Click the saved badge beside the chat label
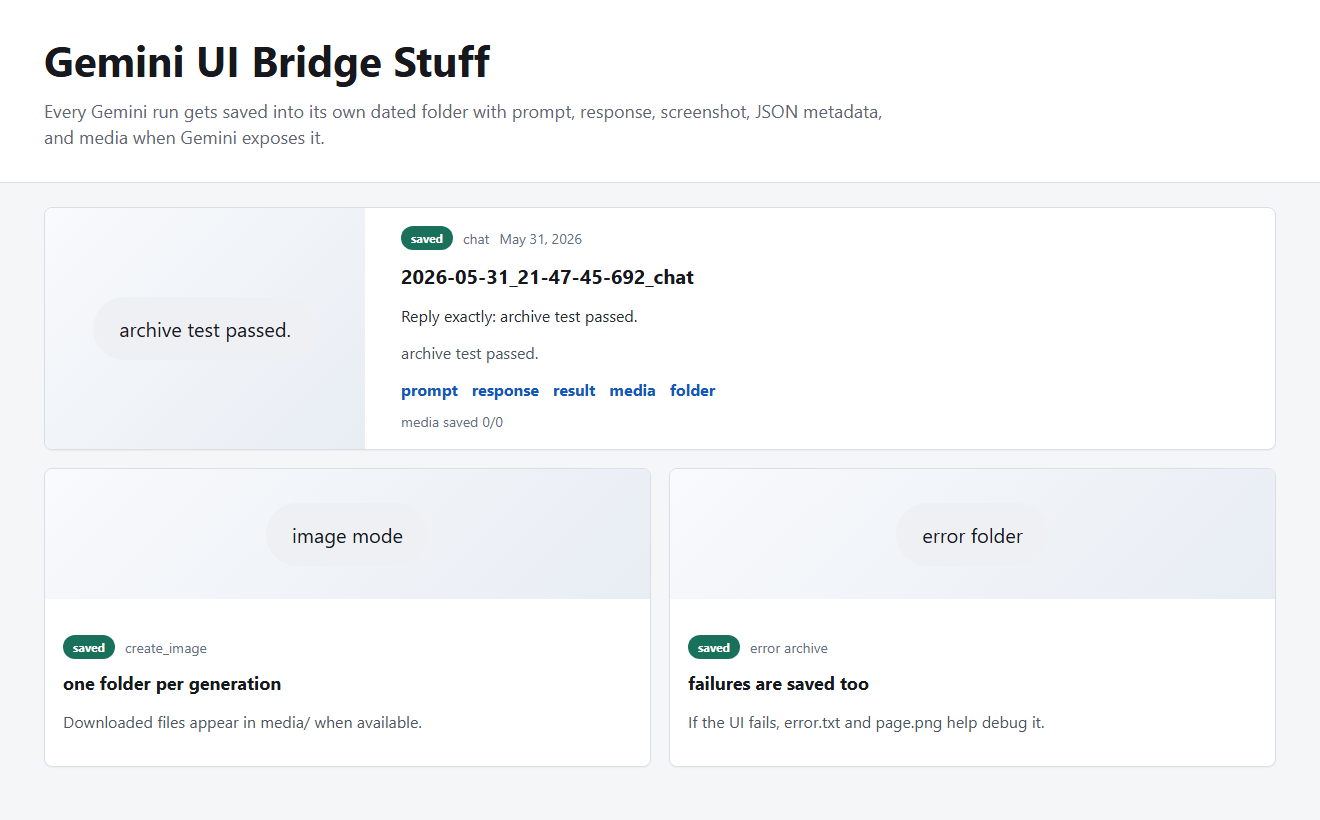This screenshot has height=820, width=1320. click(x=427, y=239)
